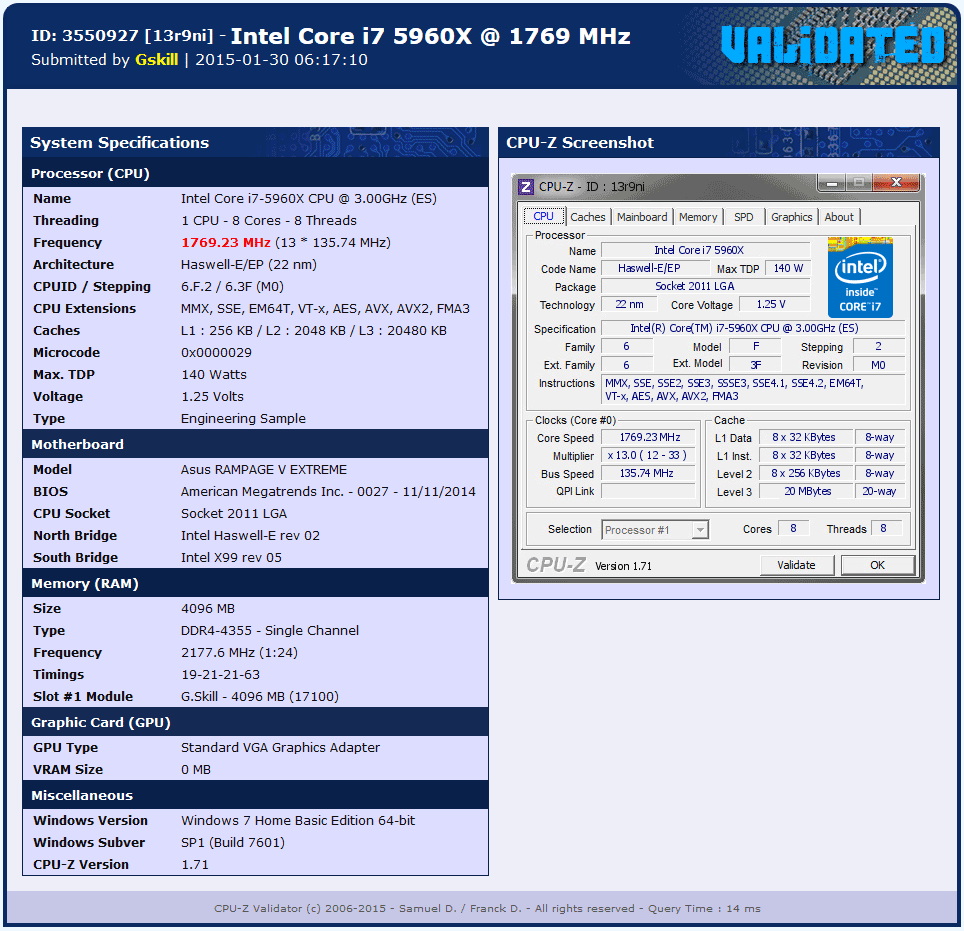
Task: Click the Core Speed value field
Action: [x=649, y=438]
